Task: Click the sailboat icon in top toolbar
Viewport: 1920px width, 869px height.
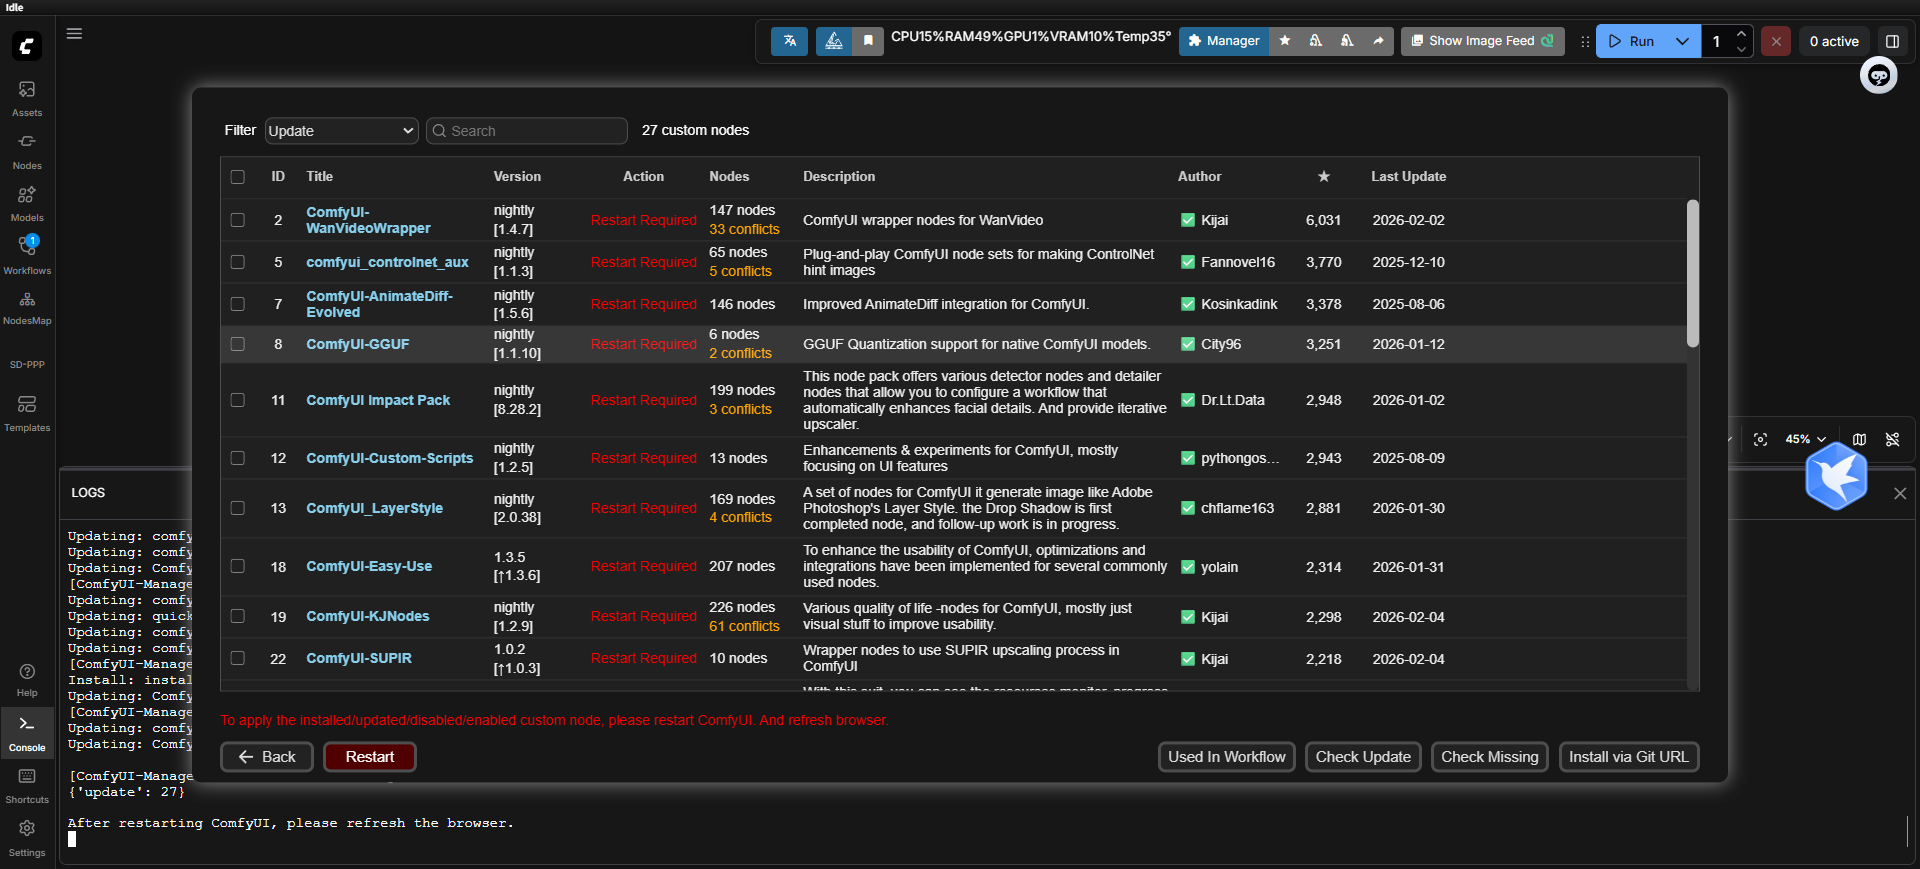Action: pyautogui.click(x=834, y=41)
